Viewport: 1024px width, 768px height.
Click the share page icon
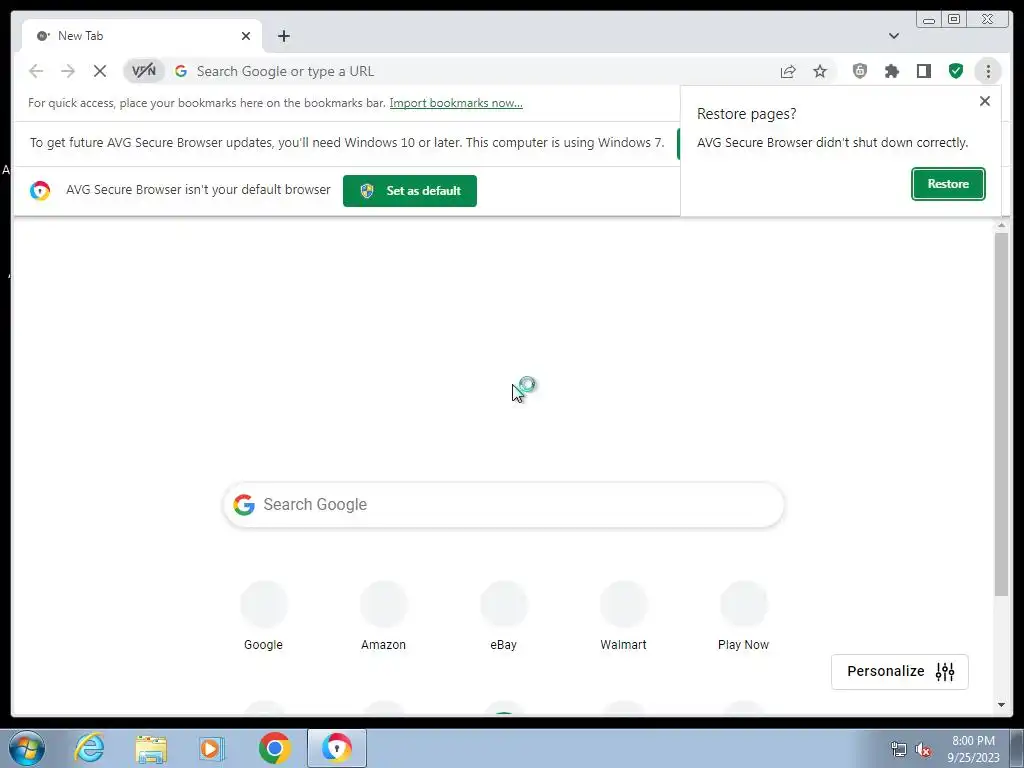tap(788, 71)
